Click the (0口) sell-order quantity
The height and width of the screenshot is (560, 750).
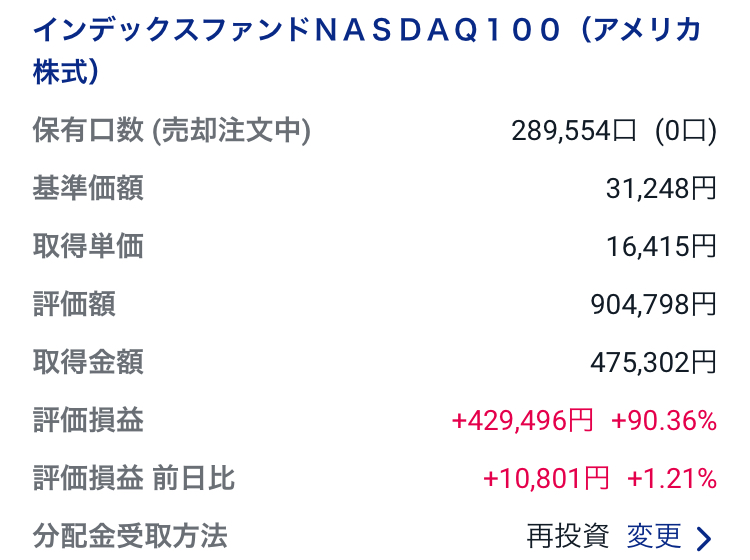[x=686, y=131]
